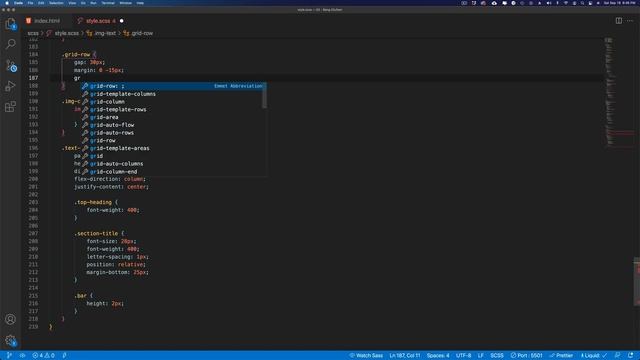This screenshot has width=640, height=360.
Task: Open the editor More Actions ellipsis
Action: (x=630, y=20)
